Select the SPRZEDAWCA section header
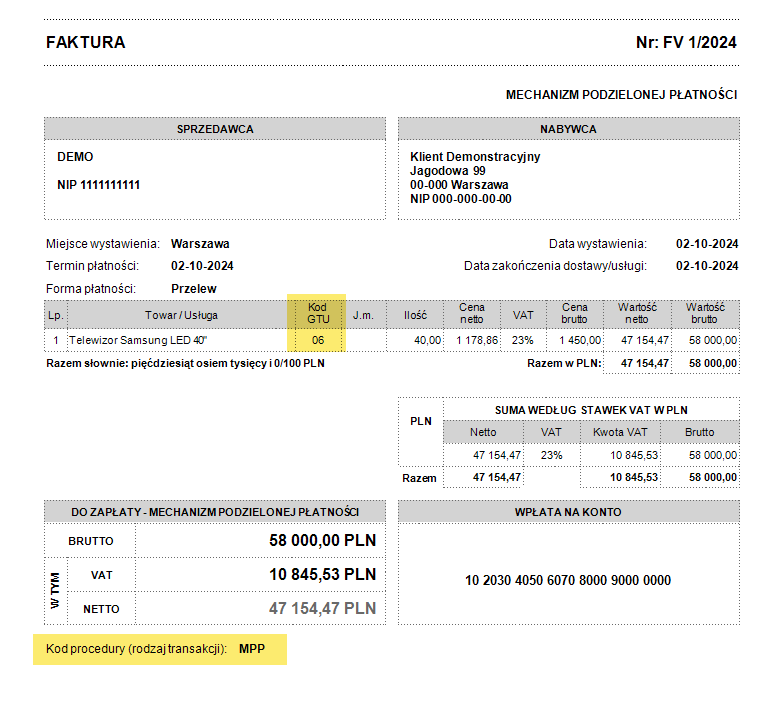The image size is (768, 704). click(215, 129)
